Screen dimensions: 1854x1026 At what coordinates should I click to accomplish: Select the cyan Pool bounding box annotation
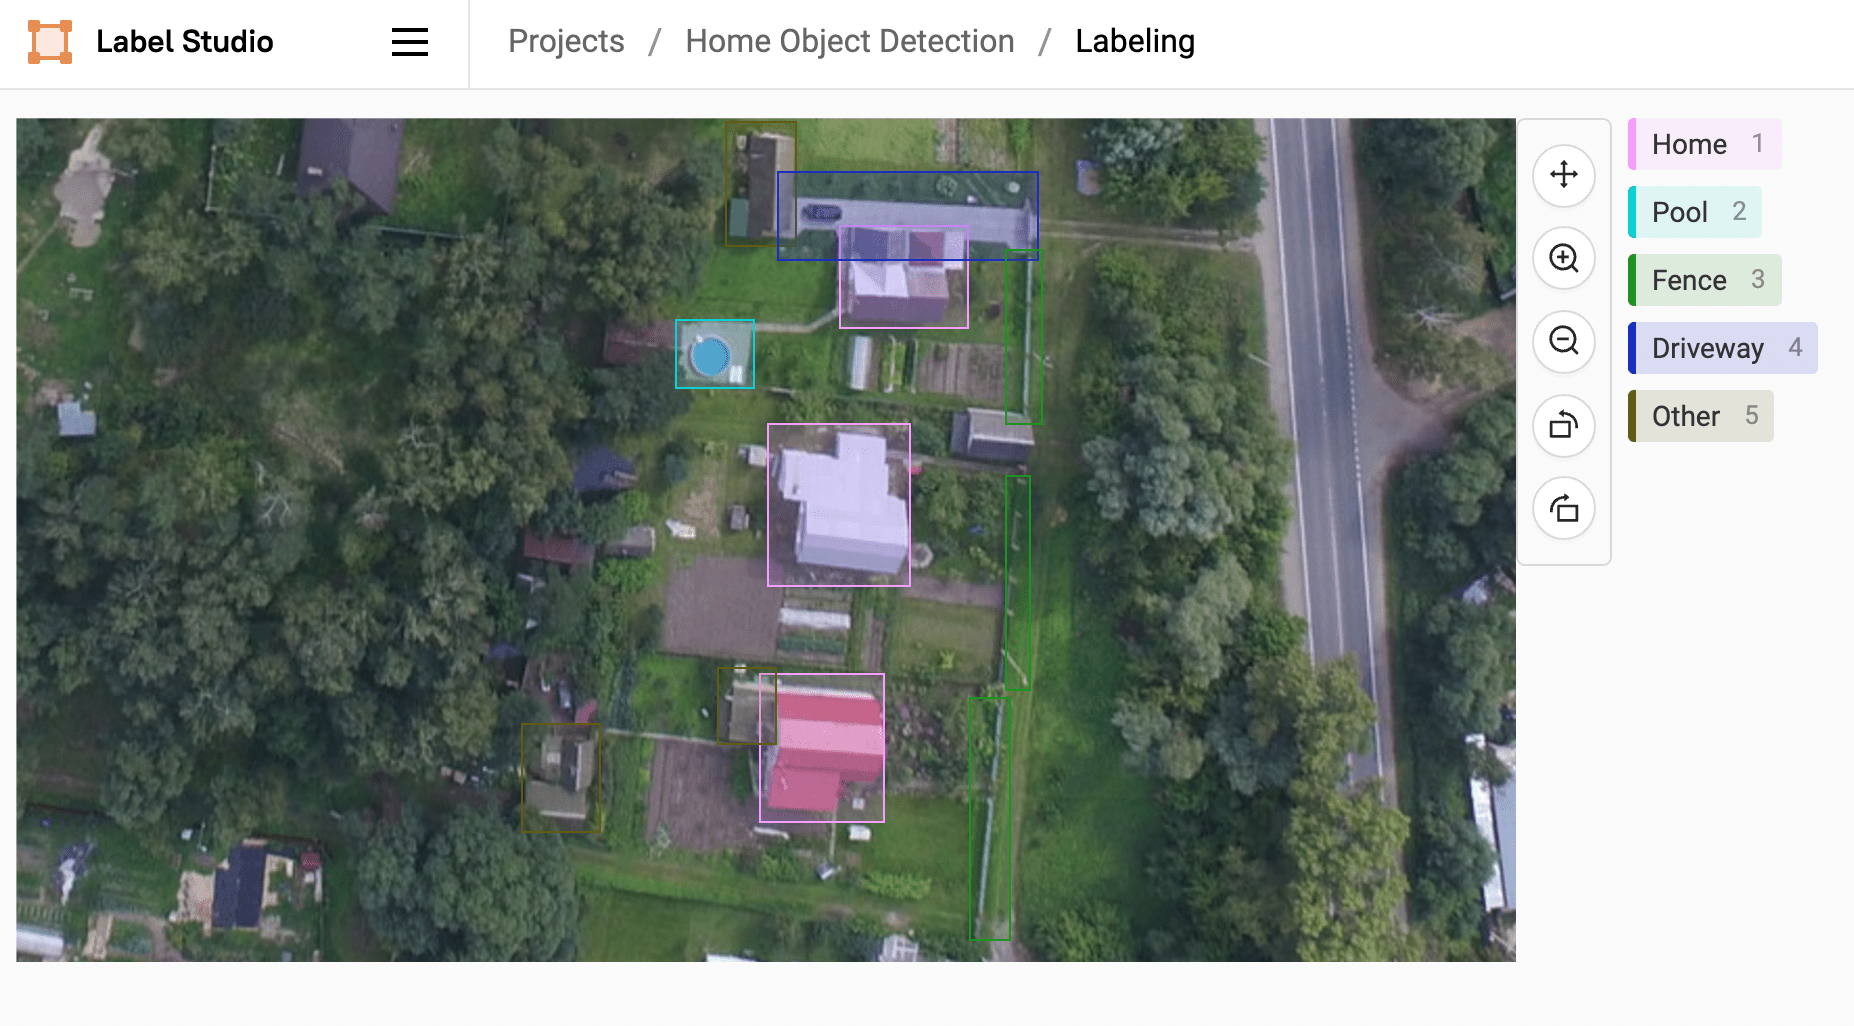pyautogui.click(x=715, y=354)
